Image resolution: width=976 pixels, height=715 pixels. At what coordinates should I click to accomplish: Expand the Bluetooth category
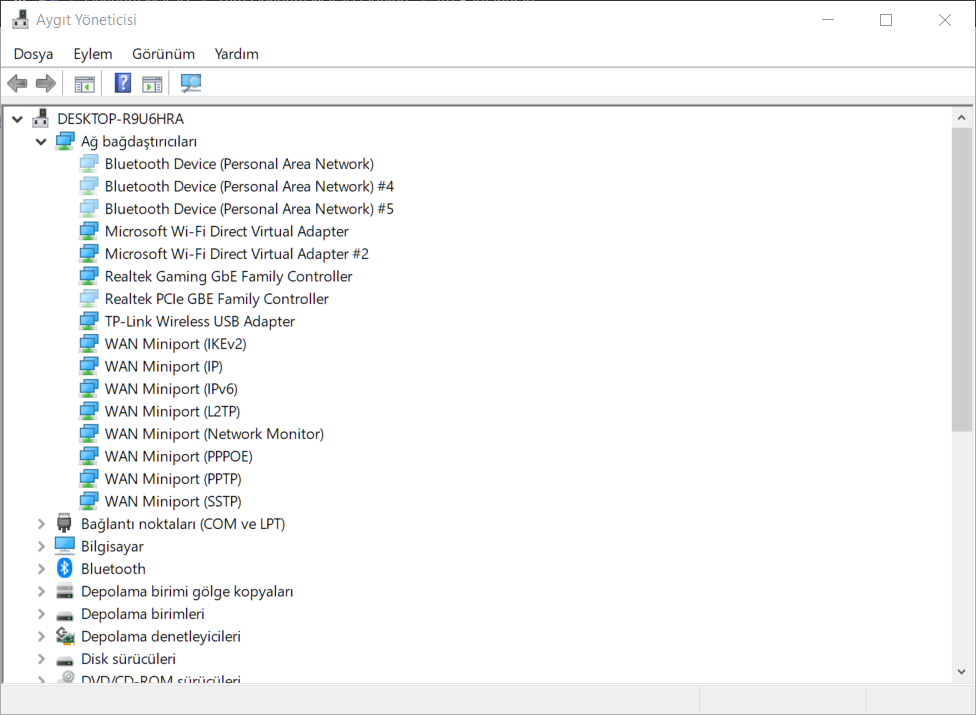coord(41,569)
